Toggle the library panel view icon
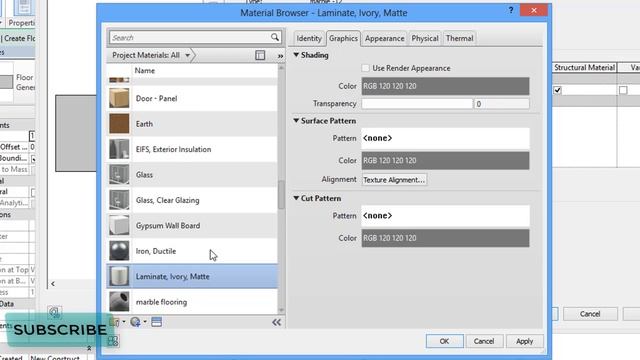The width and height of the screenshot is (640, 360). [x=260, y=55]
